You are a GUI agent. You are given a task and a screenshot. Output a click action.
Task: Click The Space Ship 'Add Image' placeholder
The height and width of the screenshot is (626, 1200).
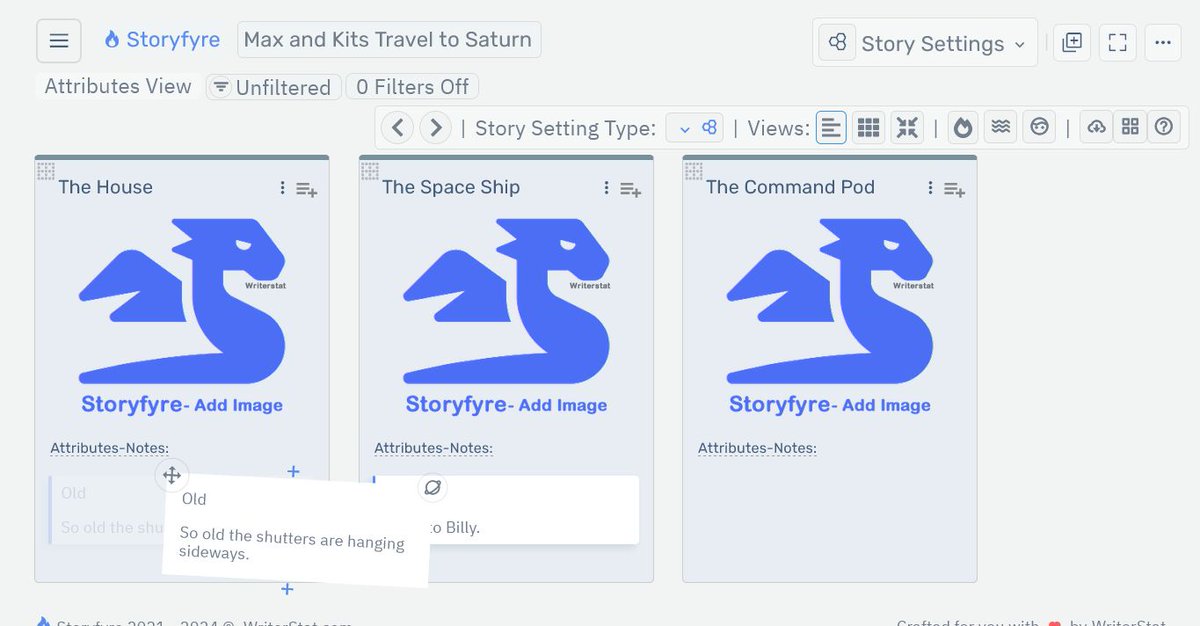[506, 317]
